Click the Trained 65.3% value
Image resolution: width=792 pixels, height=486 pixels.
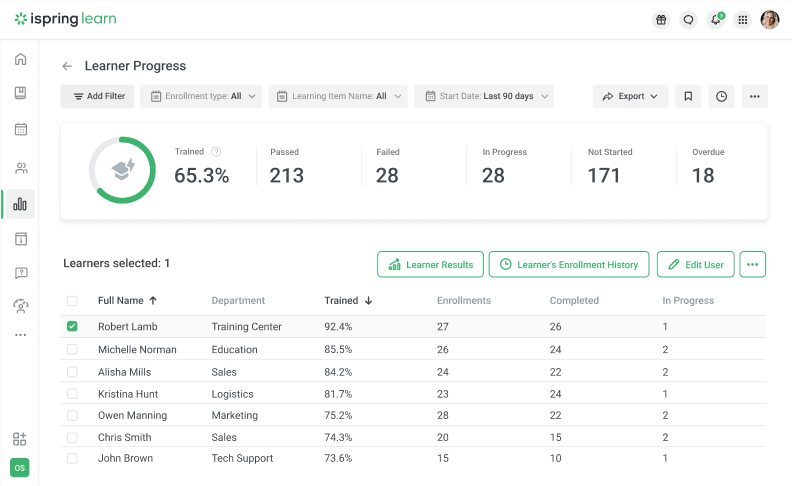pos(202,176)
